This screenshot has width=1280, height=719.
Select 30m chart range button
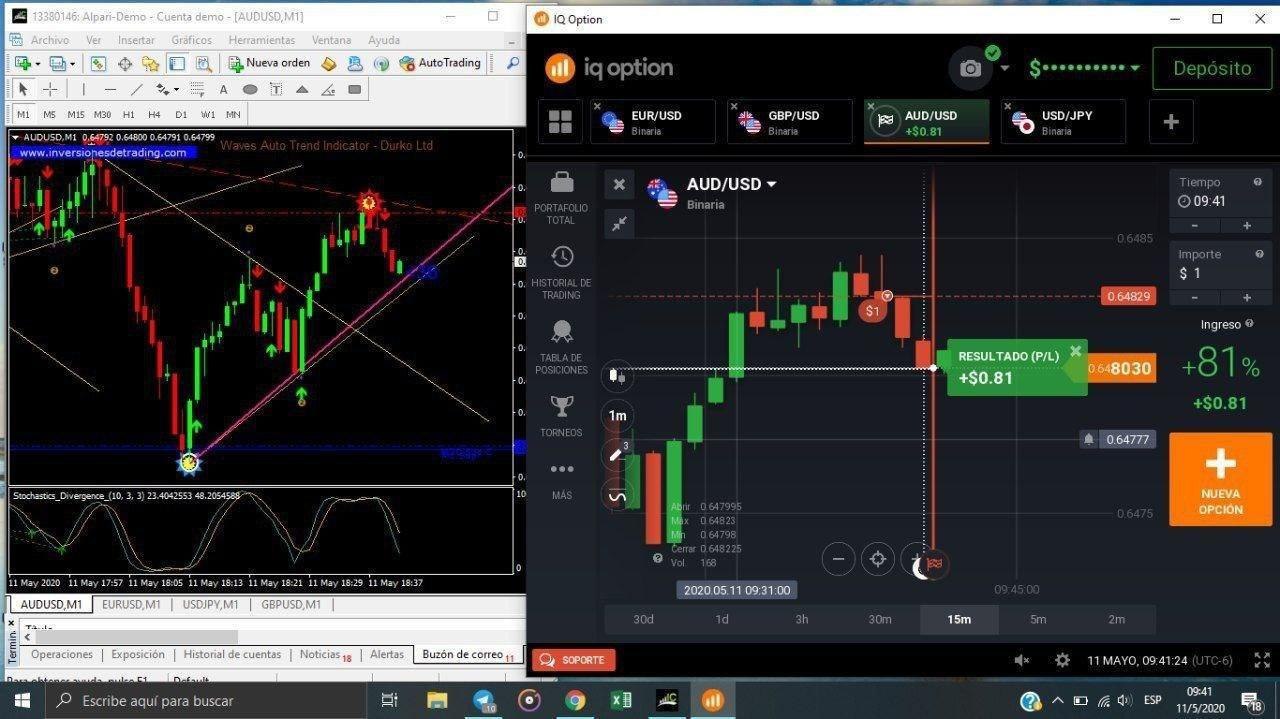[x=880, y=619]
